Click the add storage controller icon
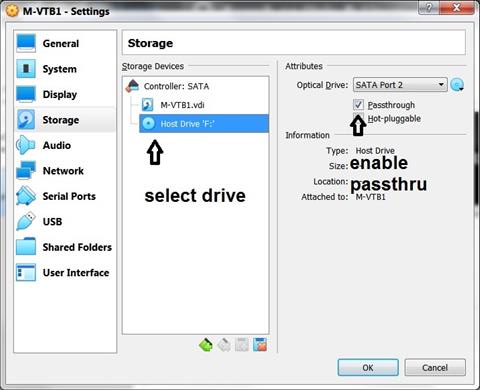The height and width of the screenshot is (390, 480). click(x=206, y=345)
